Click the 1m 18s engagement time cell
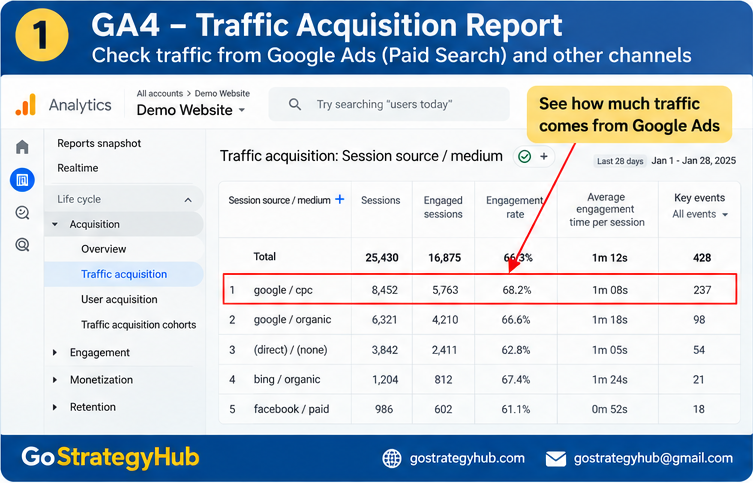The image size is (753, 483). [610, 320]
